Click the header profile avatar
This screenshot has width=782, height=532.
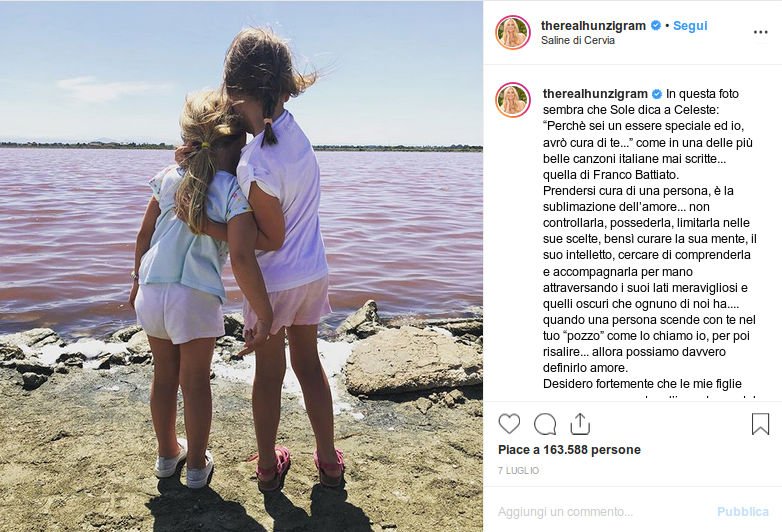[512, 32]
